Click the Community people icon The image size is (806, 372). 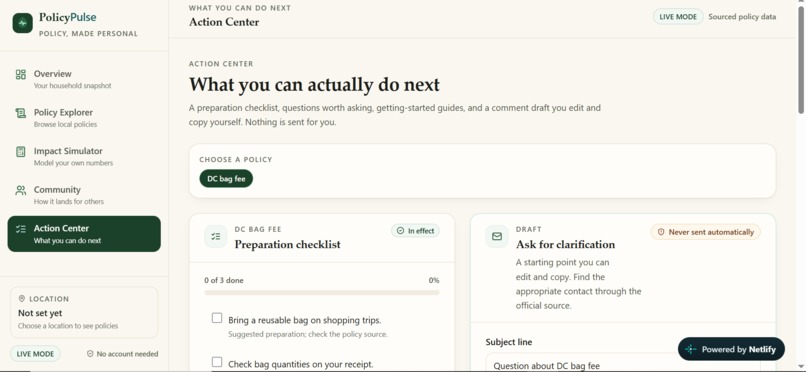(21, 191)
